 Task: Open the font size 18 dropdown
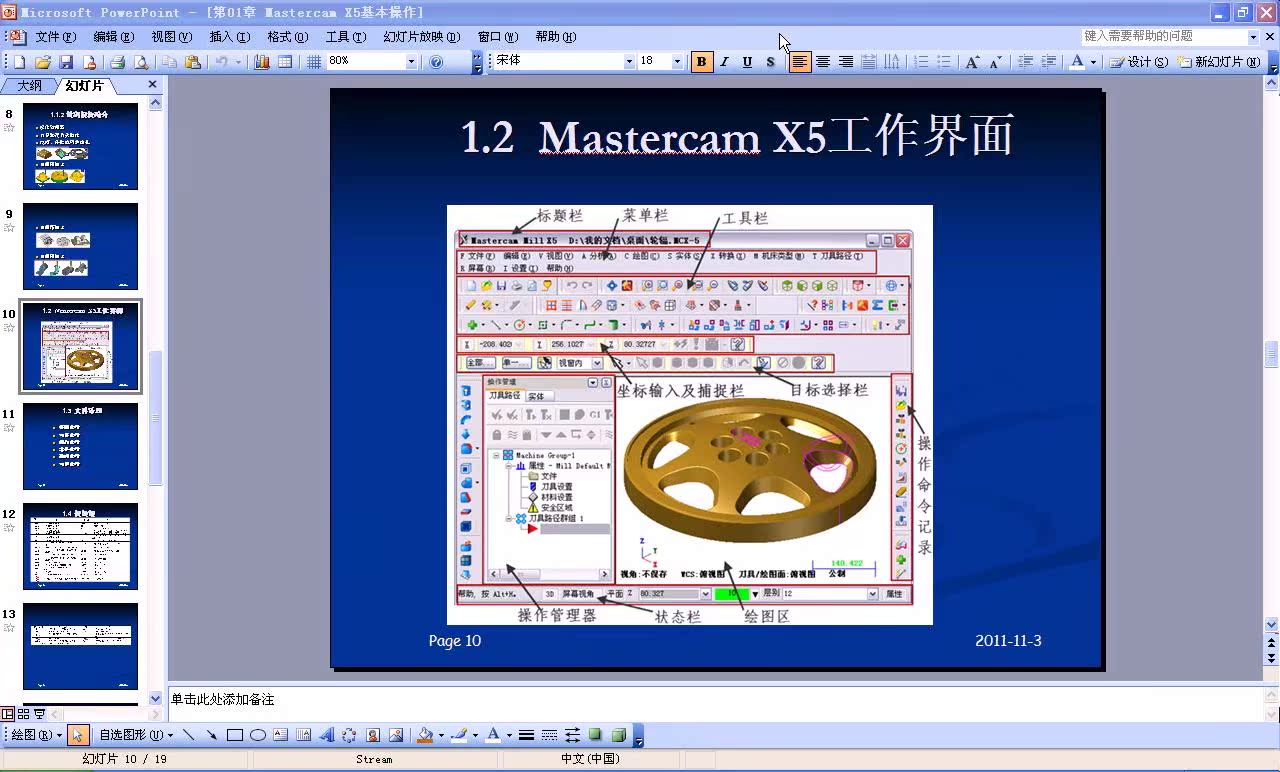(x=677, y=62)
